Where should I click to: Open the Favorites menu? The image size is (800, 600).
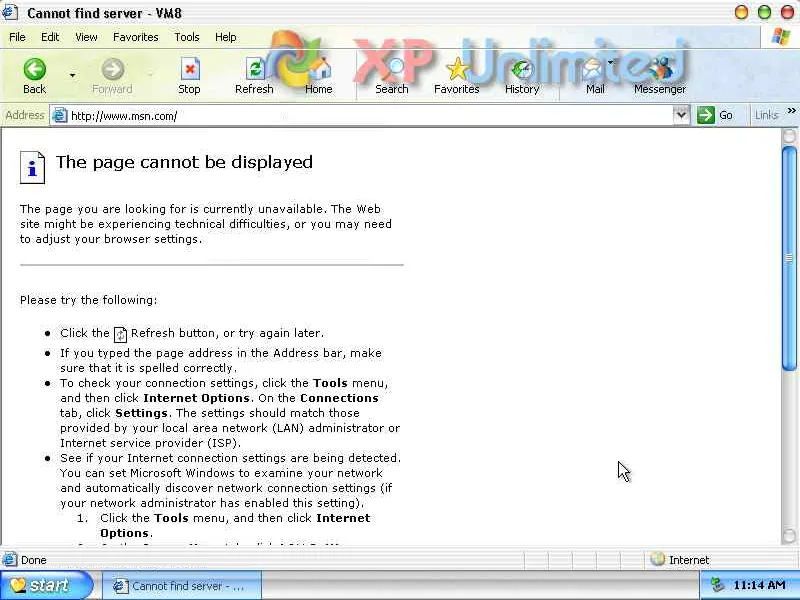click(136, 37)
